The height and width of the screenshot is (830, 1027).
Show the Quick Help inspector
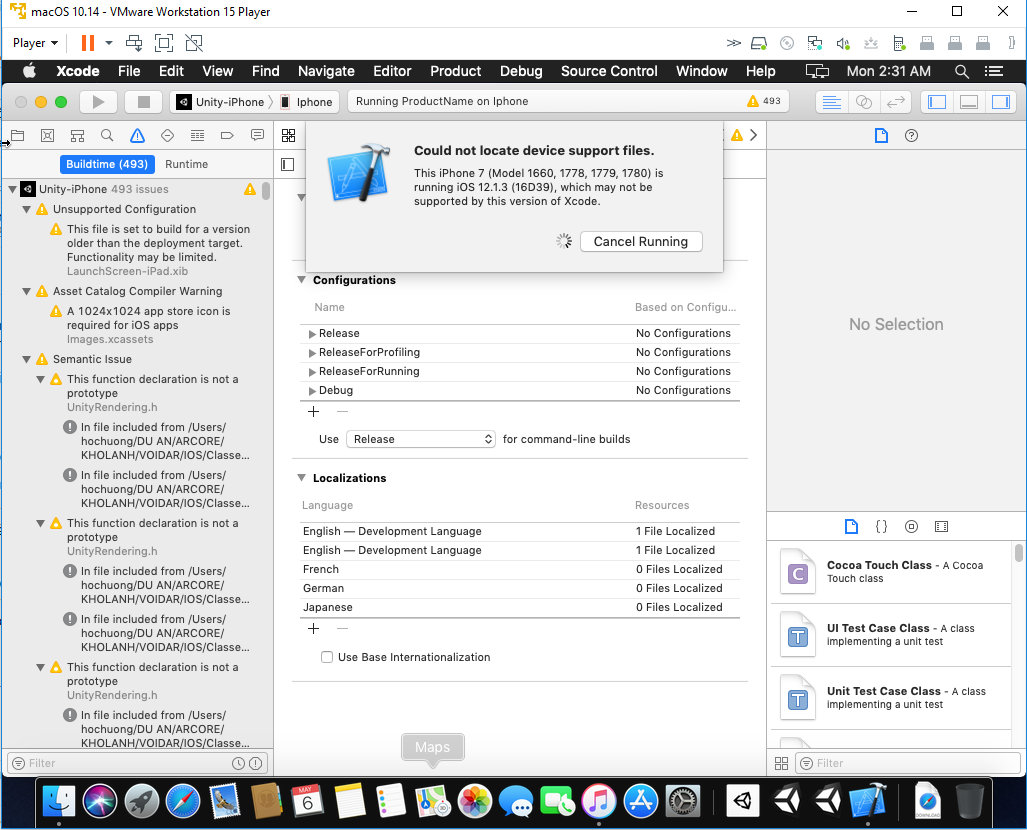click(911, 136)
